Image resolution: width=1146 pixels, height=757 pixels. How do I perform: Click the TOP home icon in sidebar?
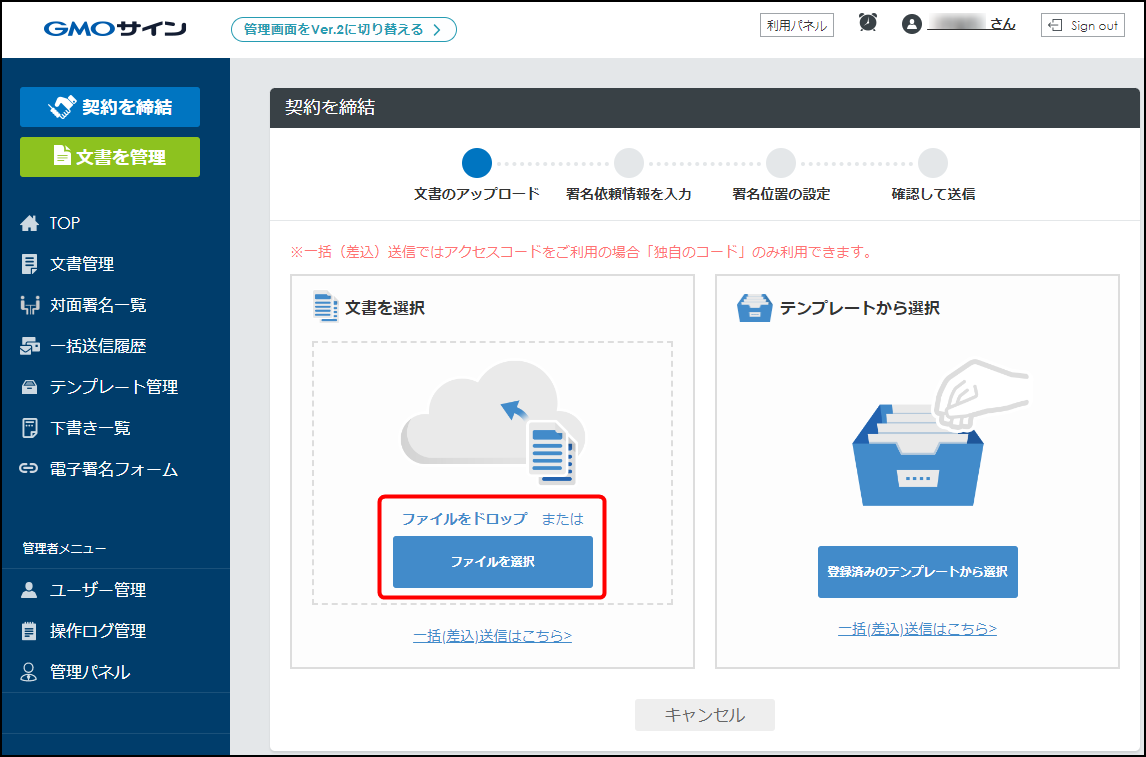(29, 223)
